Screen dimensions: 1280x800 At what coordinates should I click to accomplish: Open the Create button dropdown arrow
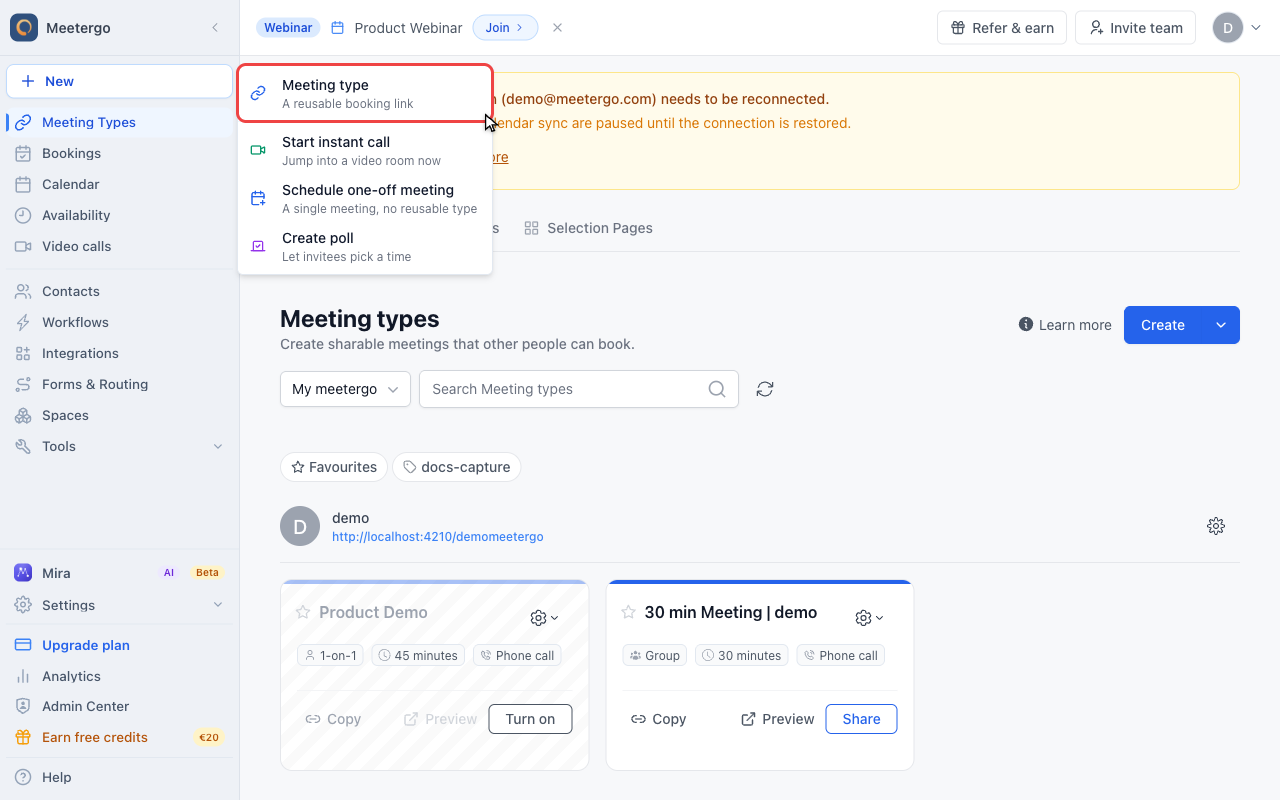pos(1221,325)
